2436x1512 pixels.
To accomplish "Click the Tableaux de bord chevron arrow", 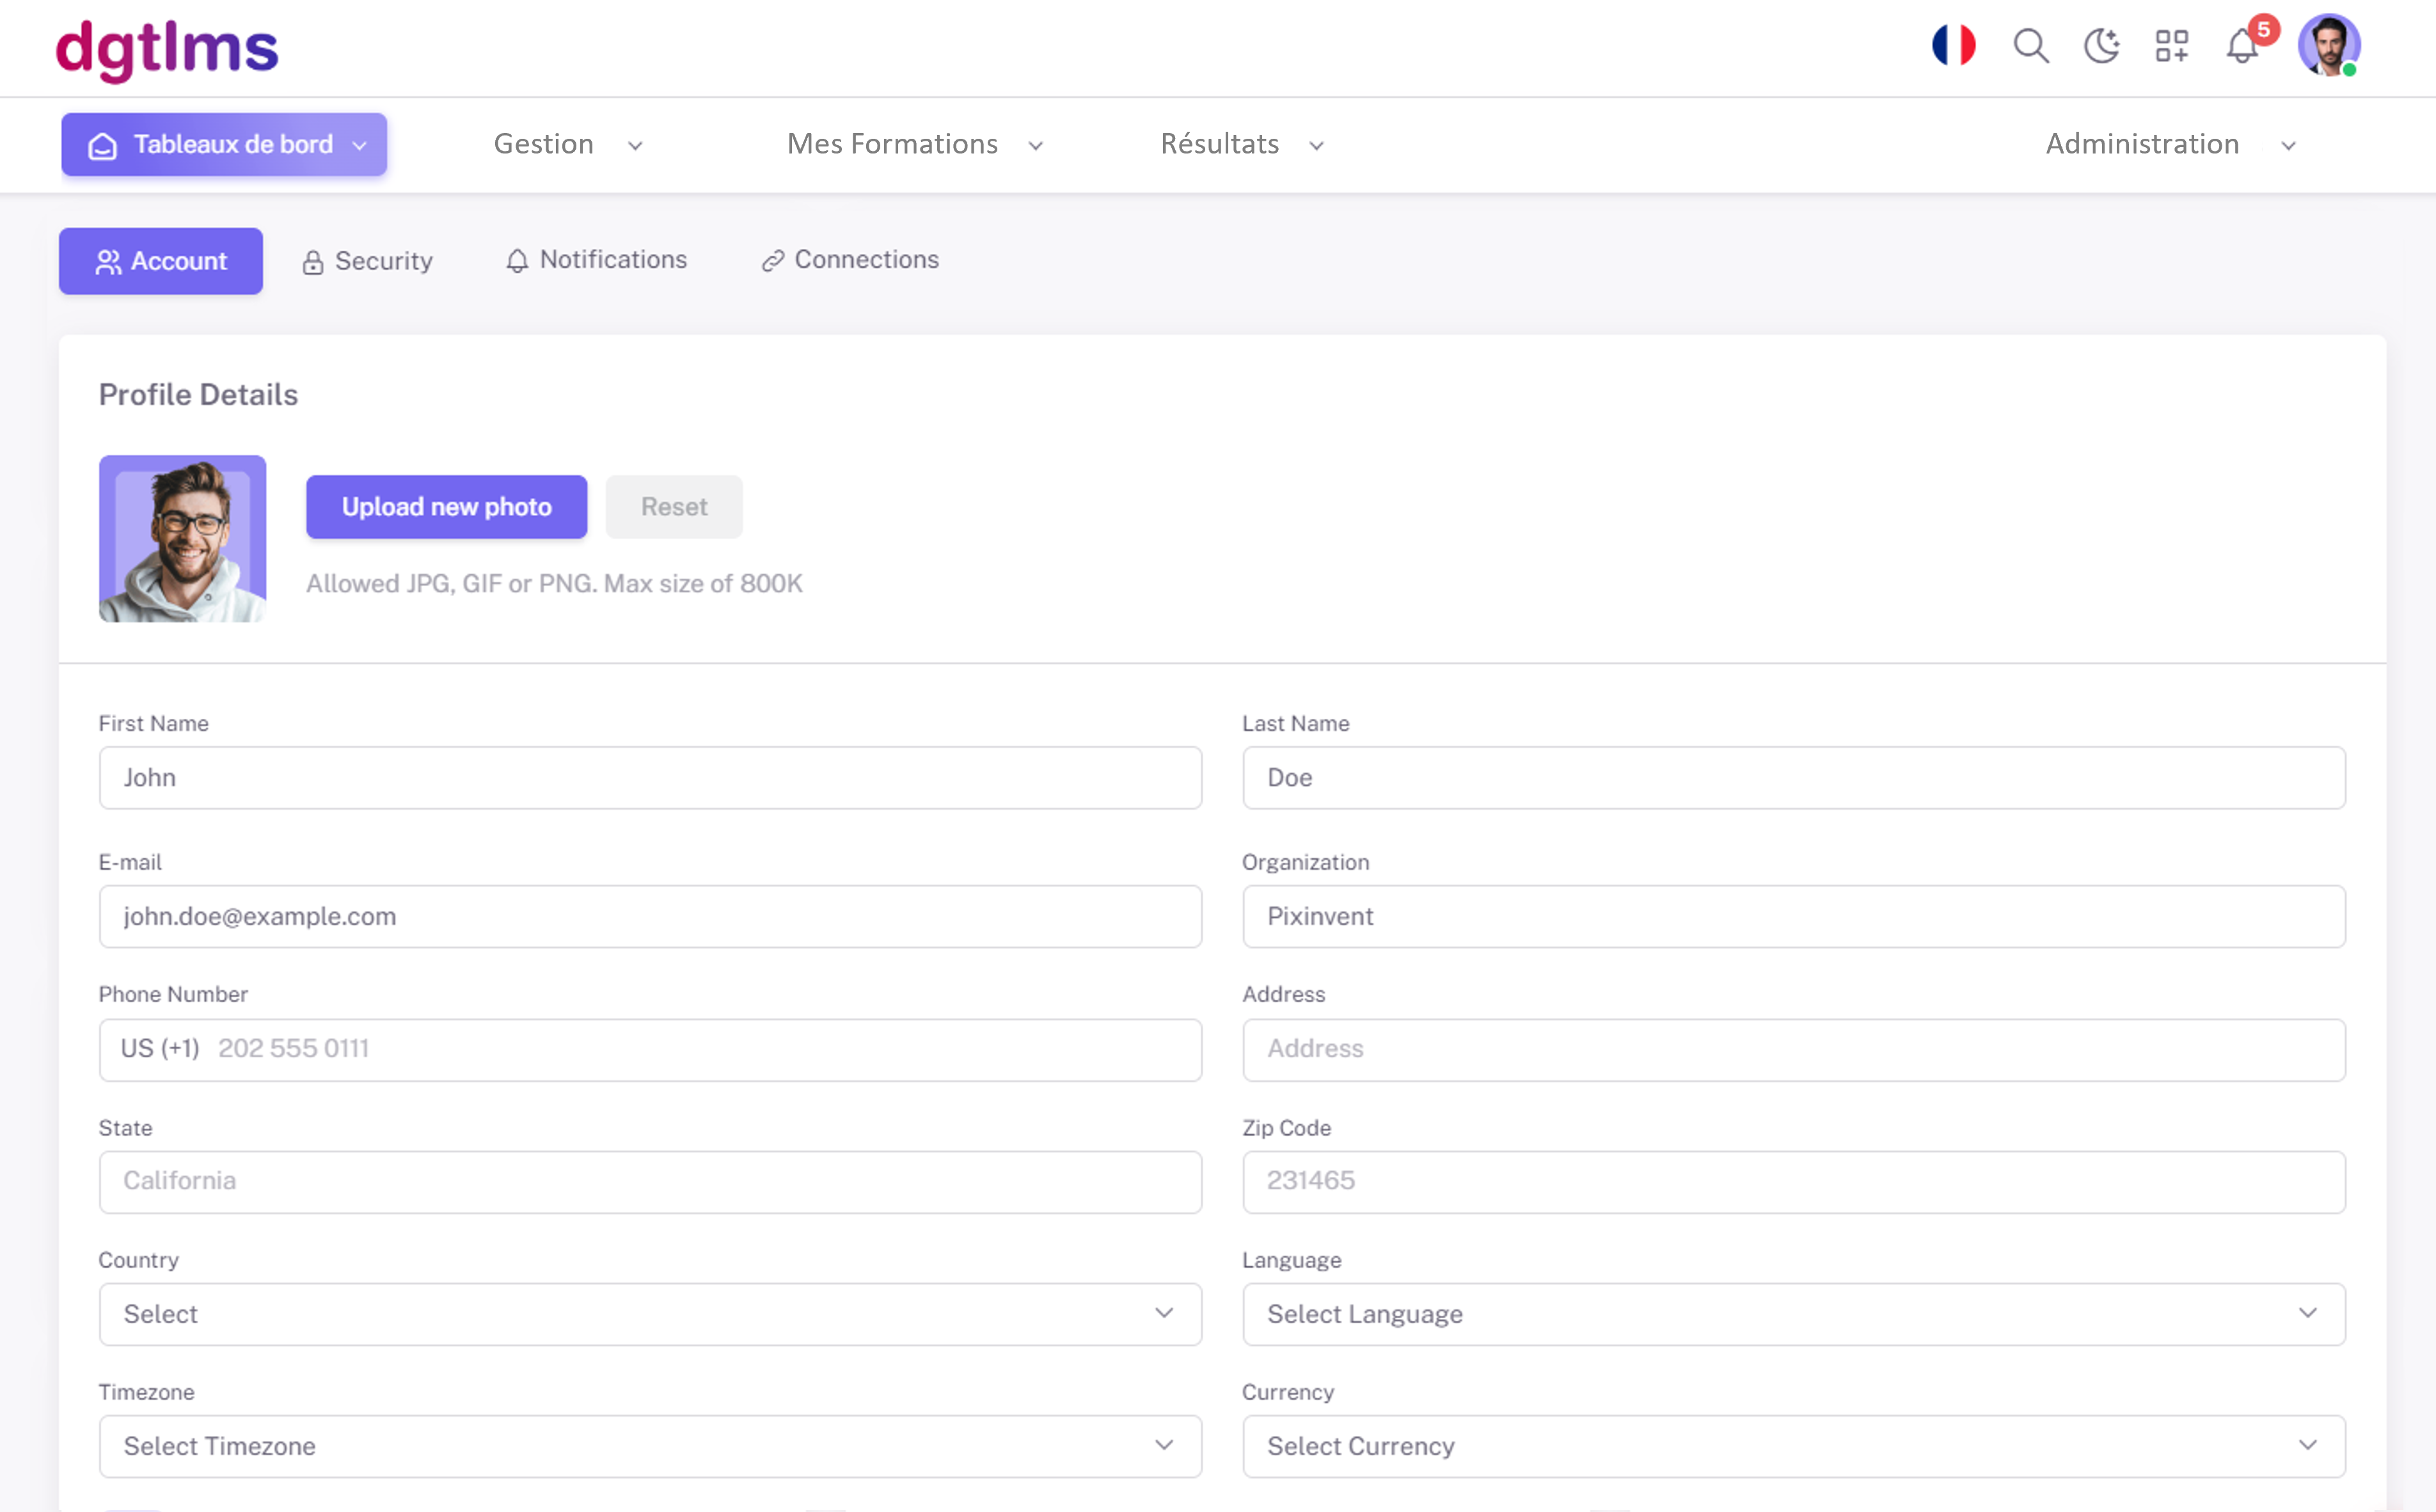I will [x=360, y=146].
